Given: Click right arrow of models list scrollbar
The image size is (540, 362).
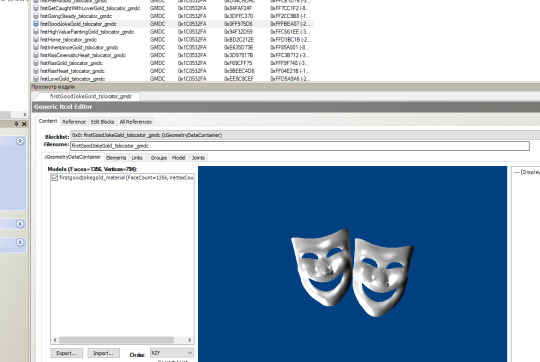Looking at the screenshot, I should click(x=189, y=340).
